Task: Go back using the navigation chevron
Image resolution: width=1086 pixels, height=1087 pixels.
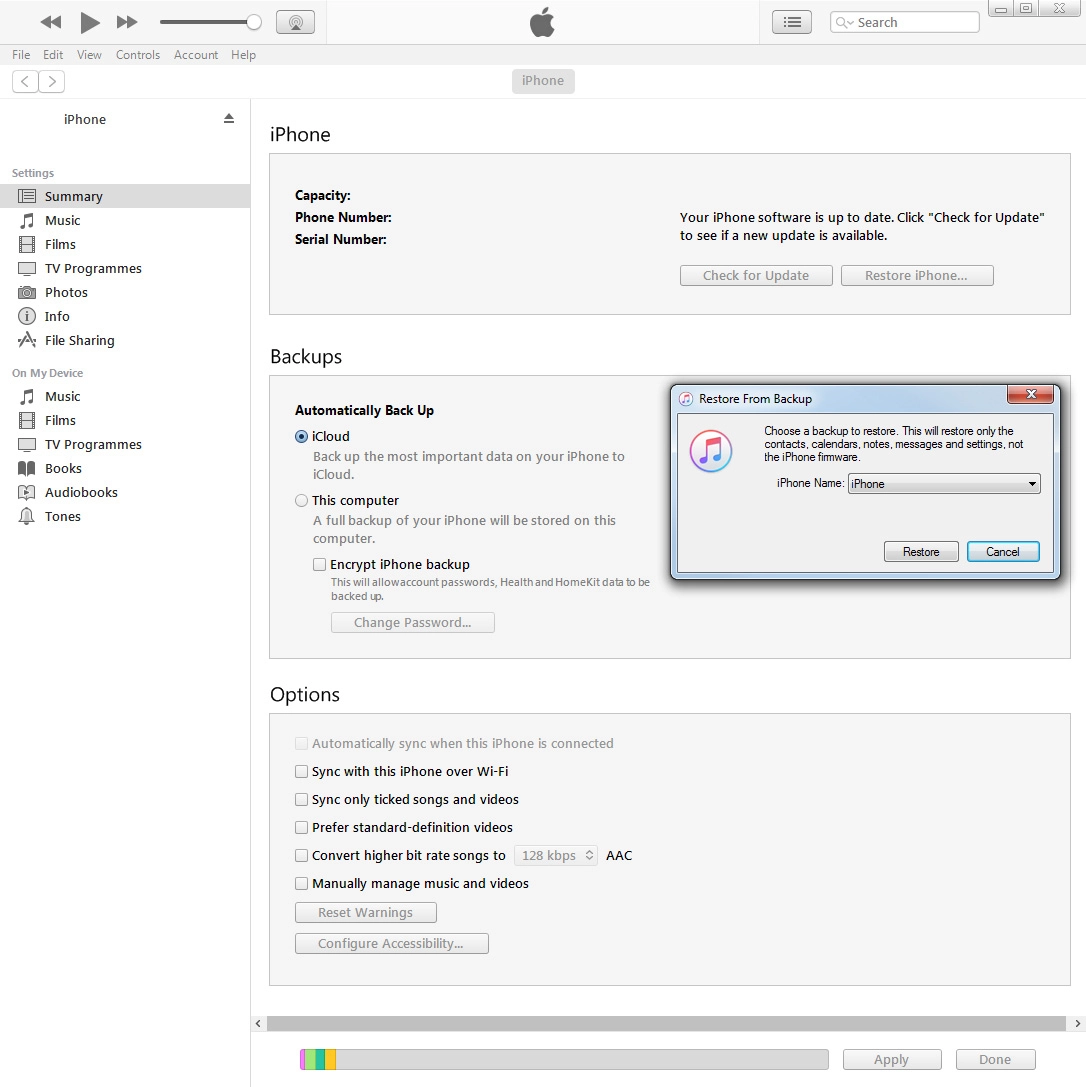Action: click(x=26, y=82)
